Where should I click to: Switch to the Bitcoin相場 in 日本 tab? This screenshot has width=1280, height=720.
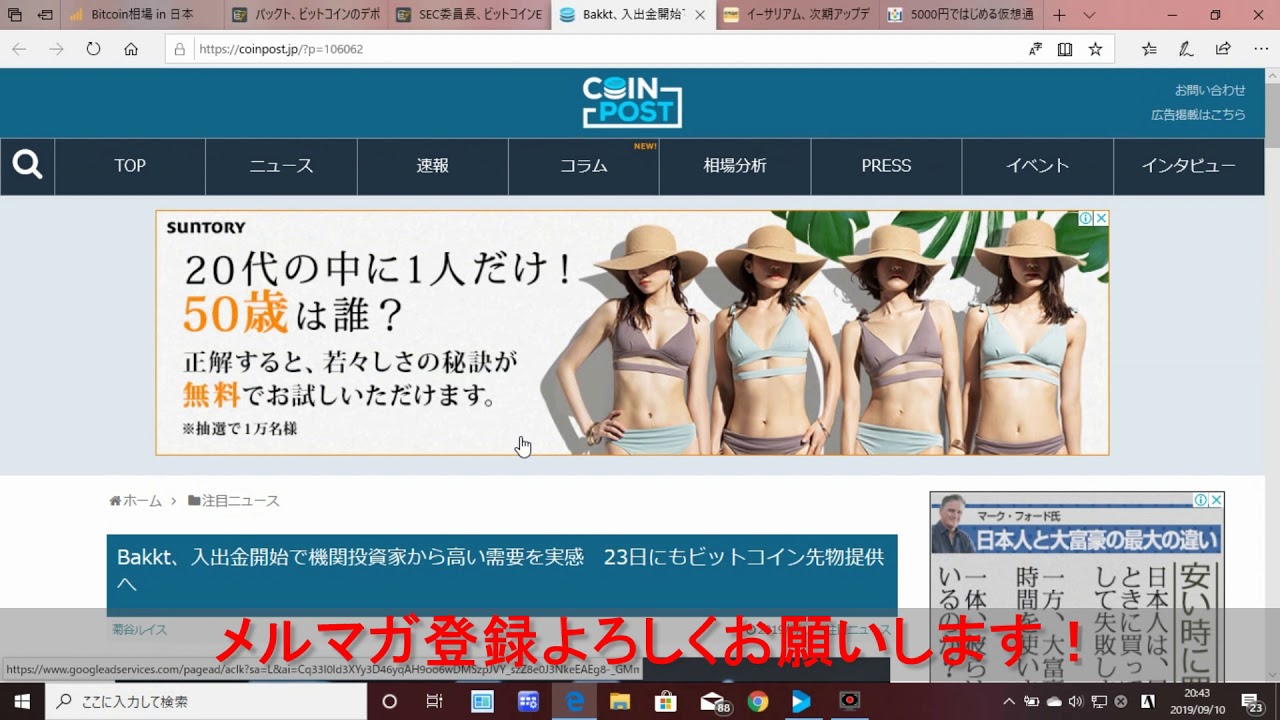pos(142,15)
